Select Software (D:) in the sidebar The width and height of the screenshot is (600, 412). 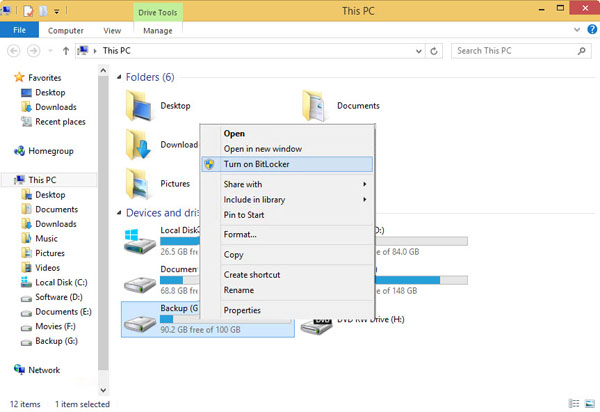click(59, 297)
